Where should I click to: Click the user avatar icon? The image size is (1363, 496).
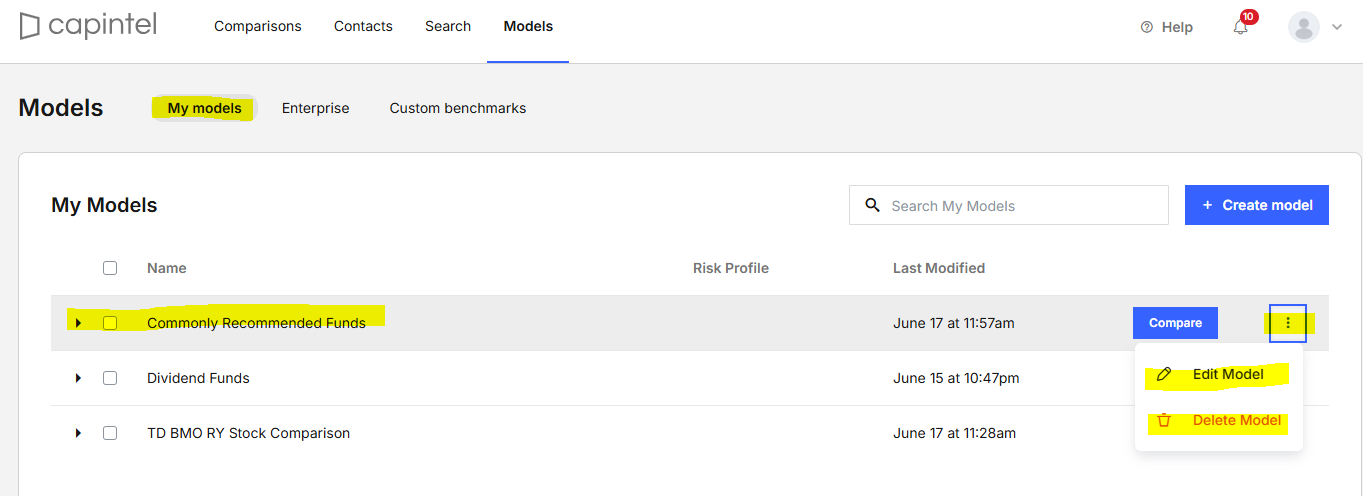click(1304, 27)
